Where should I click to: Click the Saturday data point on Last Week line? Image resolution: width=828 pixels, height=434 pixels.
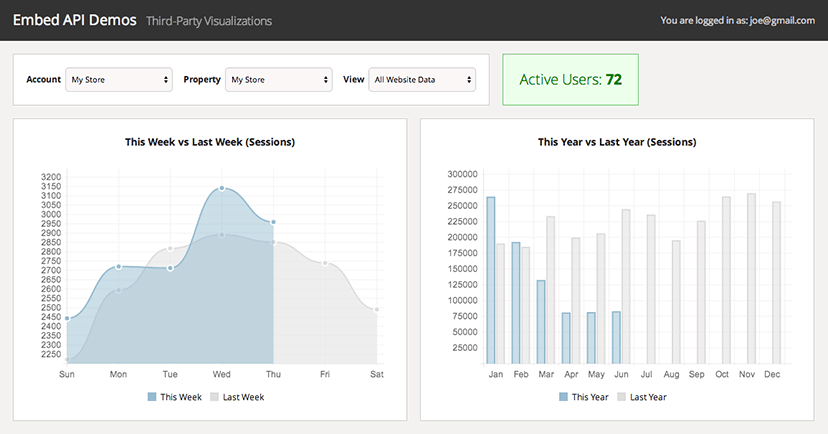[377, 310]
